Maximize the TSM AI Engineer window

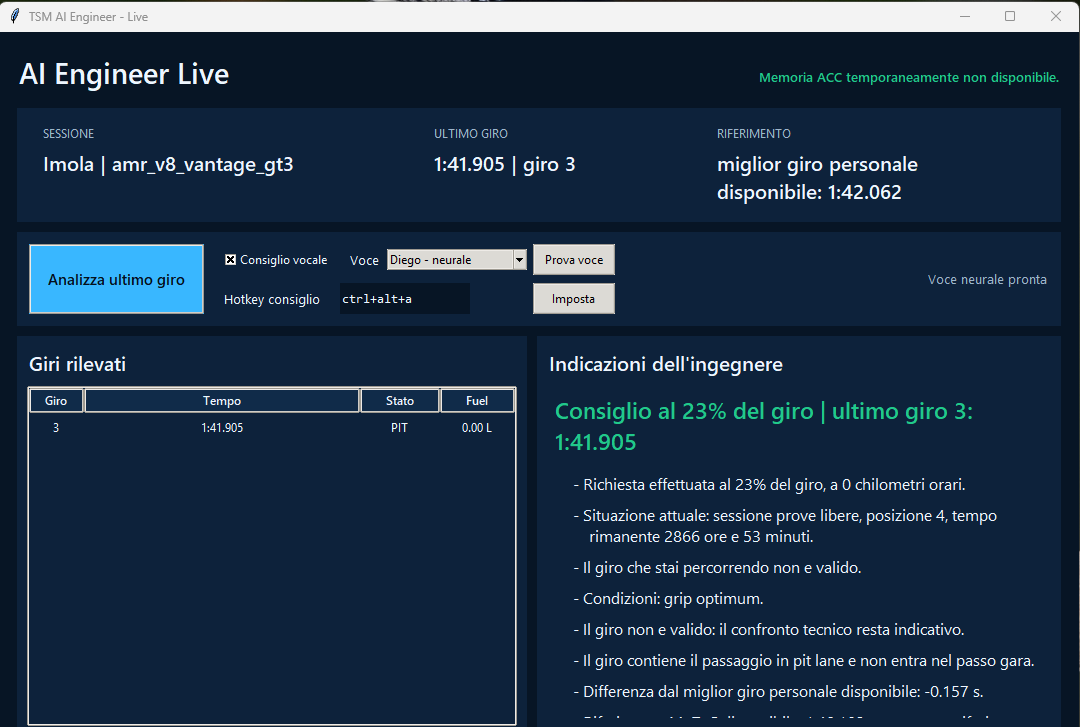click(x=1010, y=16)
